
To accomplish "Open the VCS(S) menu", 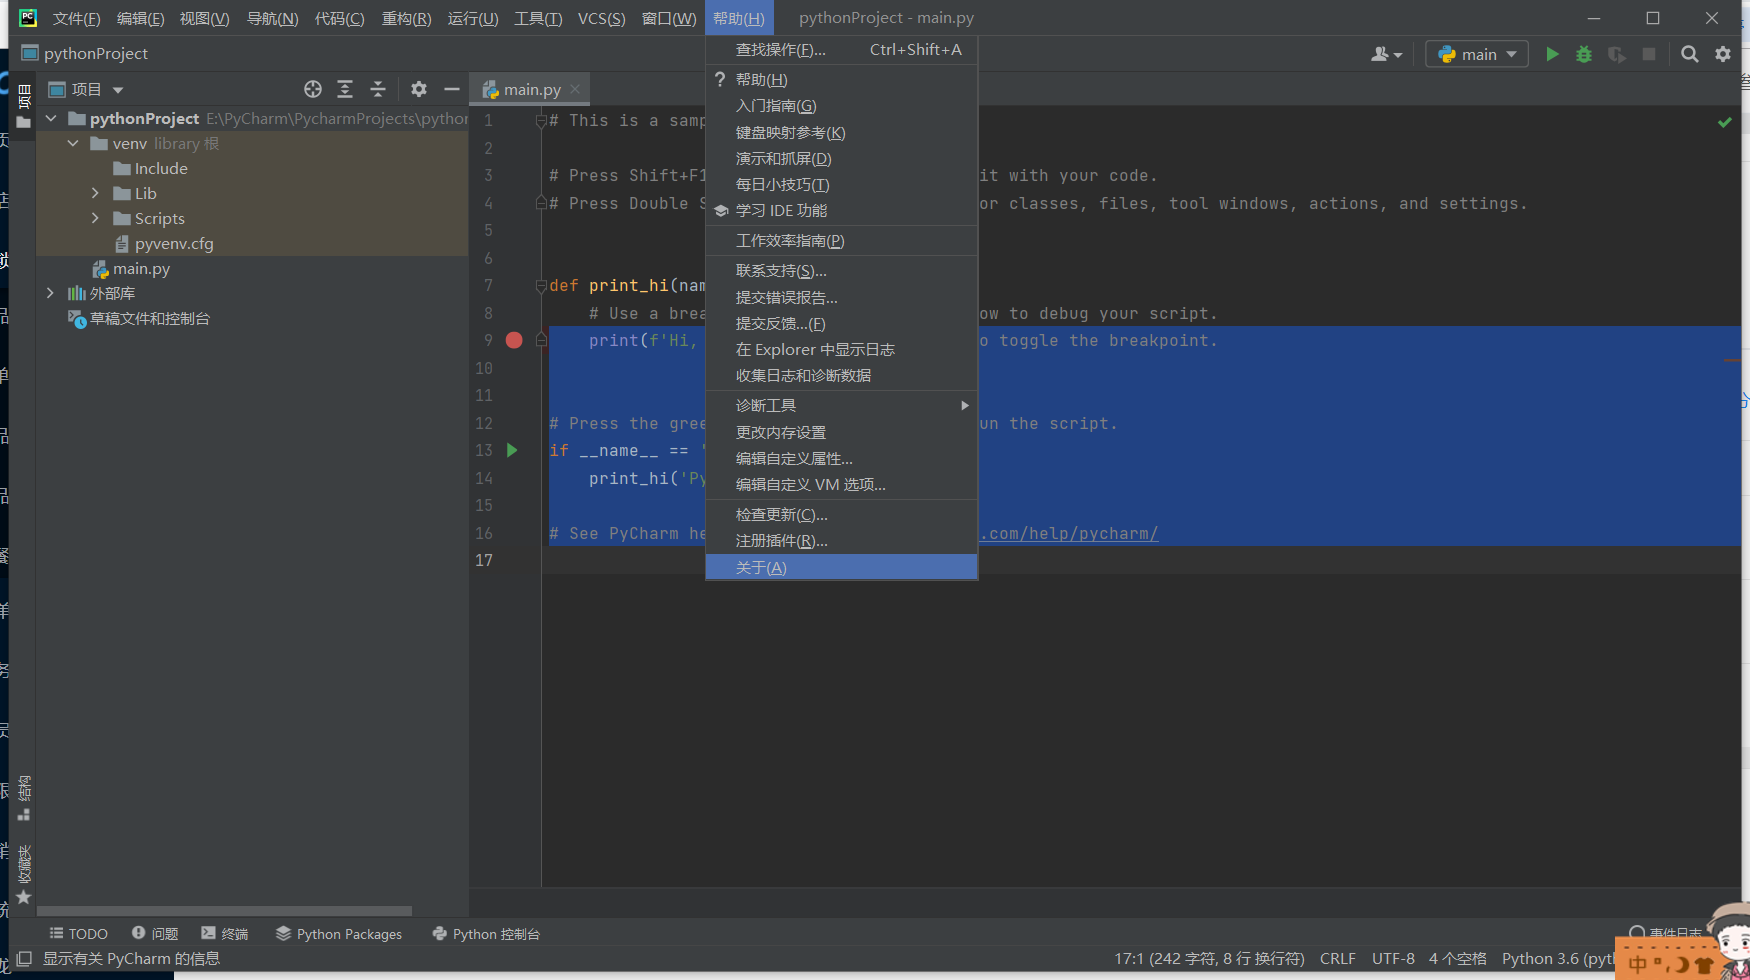I will click(601, 18).
